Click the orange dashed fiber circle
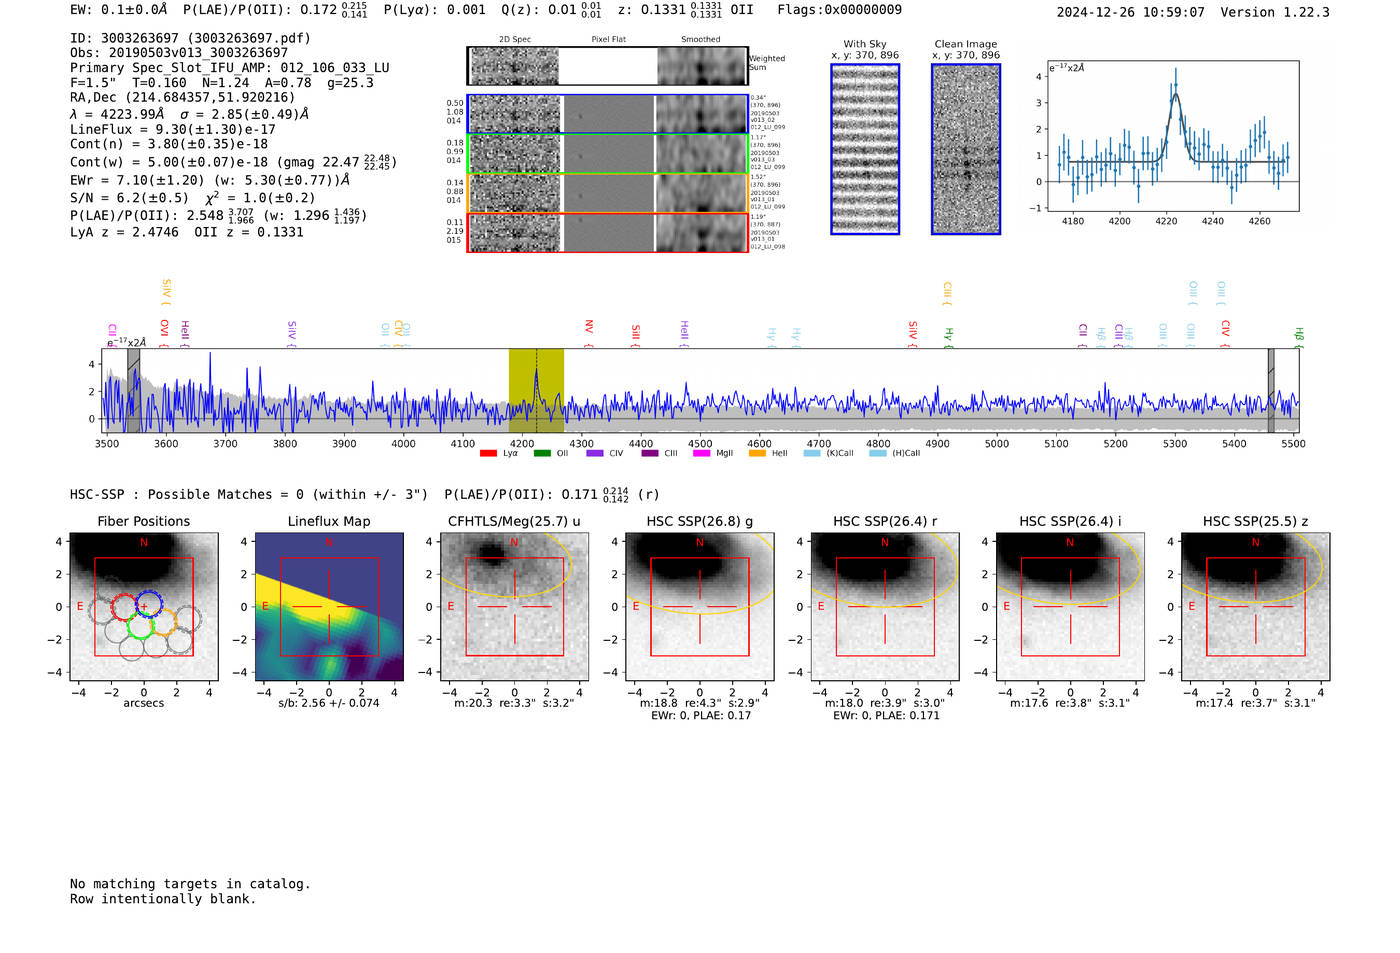 point(163,623)
